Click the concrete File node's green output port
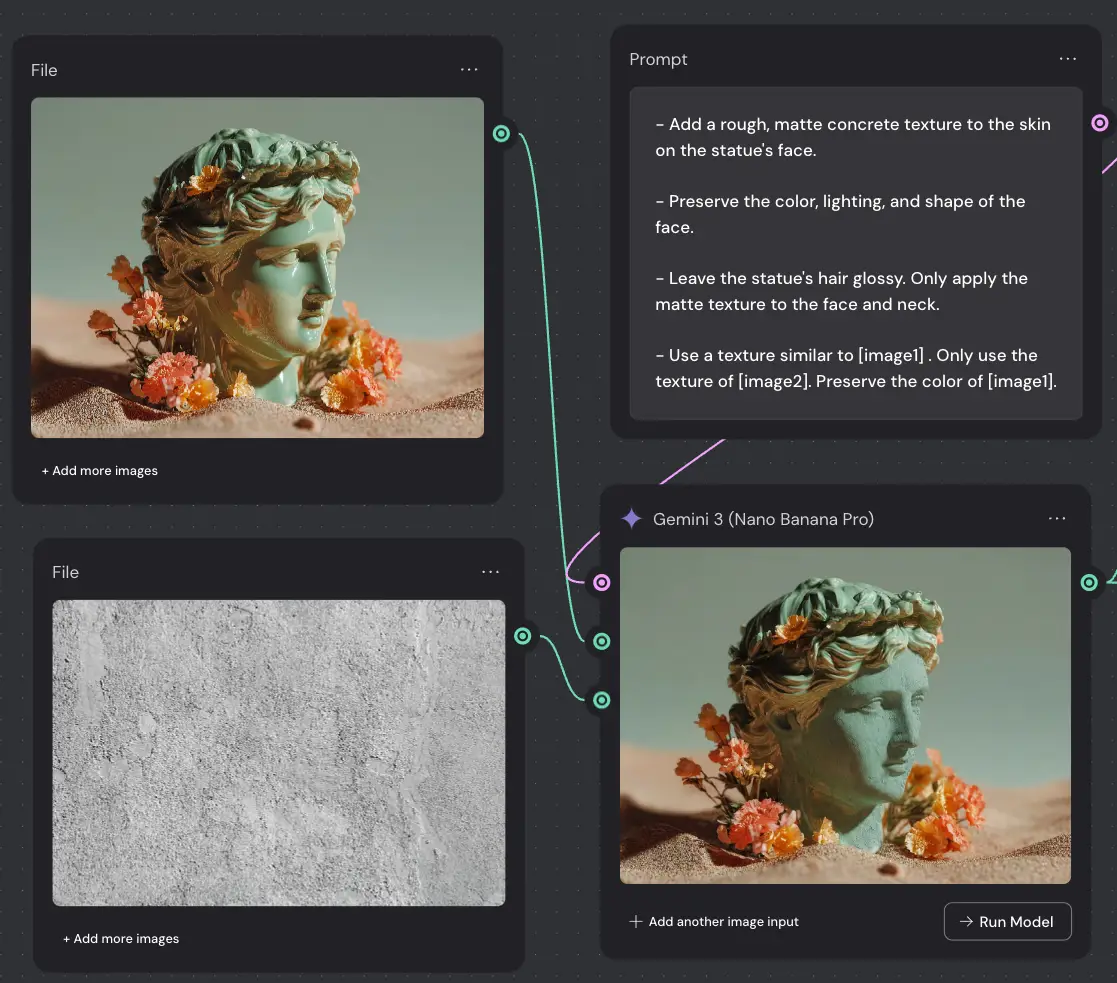This screenshot has height=983, width=1117. (x=523, y=636)
